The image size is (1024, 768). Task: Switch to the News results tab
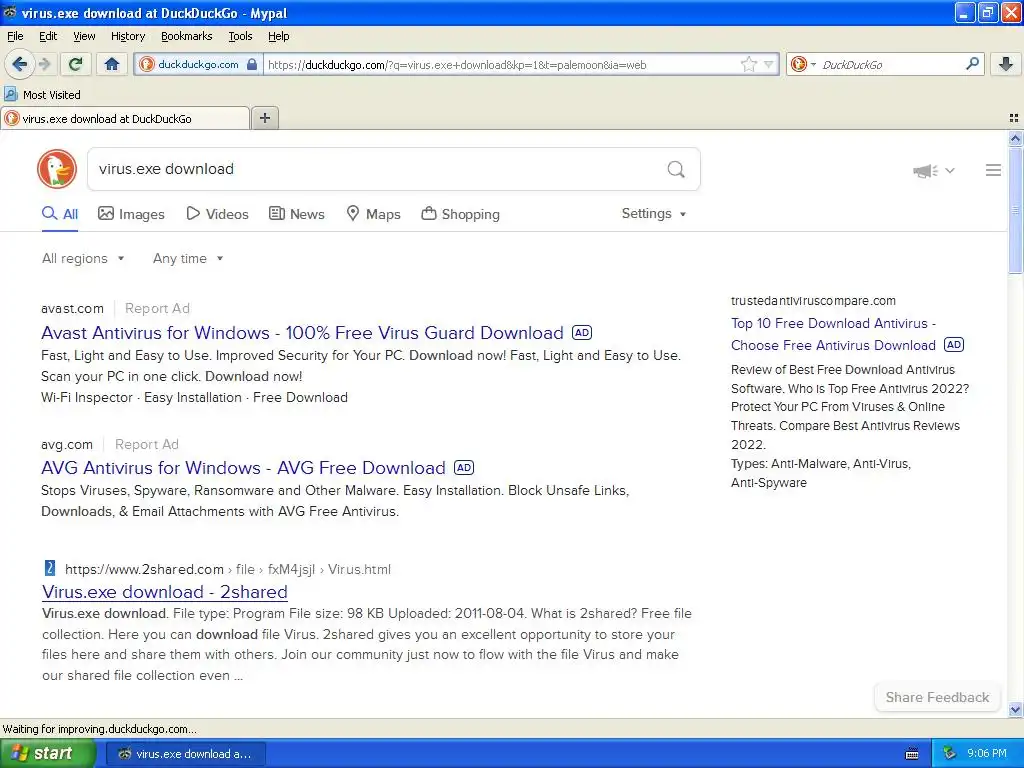tap(297, 214)
